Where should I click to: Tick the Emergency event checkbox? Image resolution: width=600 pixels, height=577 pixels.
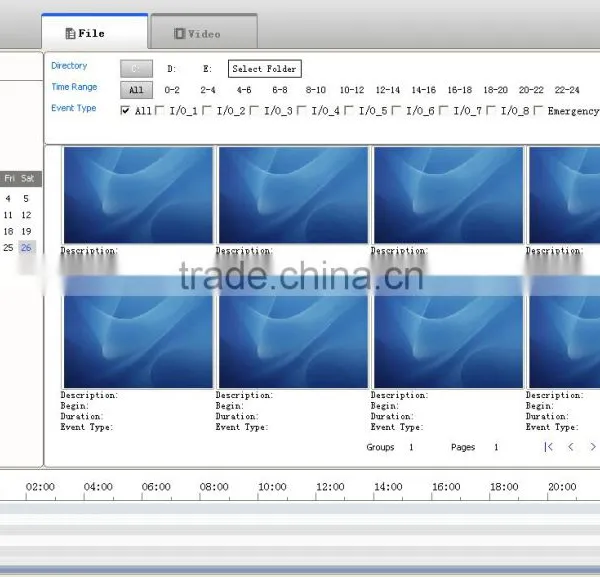538,111
